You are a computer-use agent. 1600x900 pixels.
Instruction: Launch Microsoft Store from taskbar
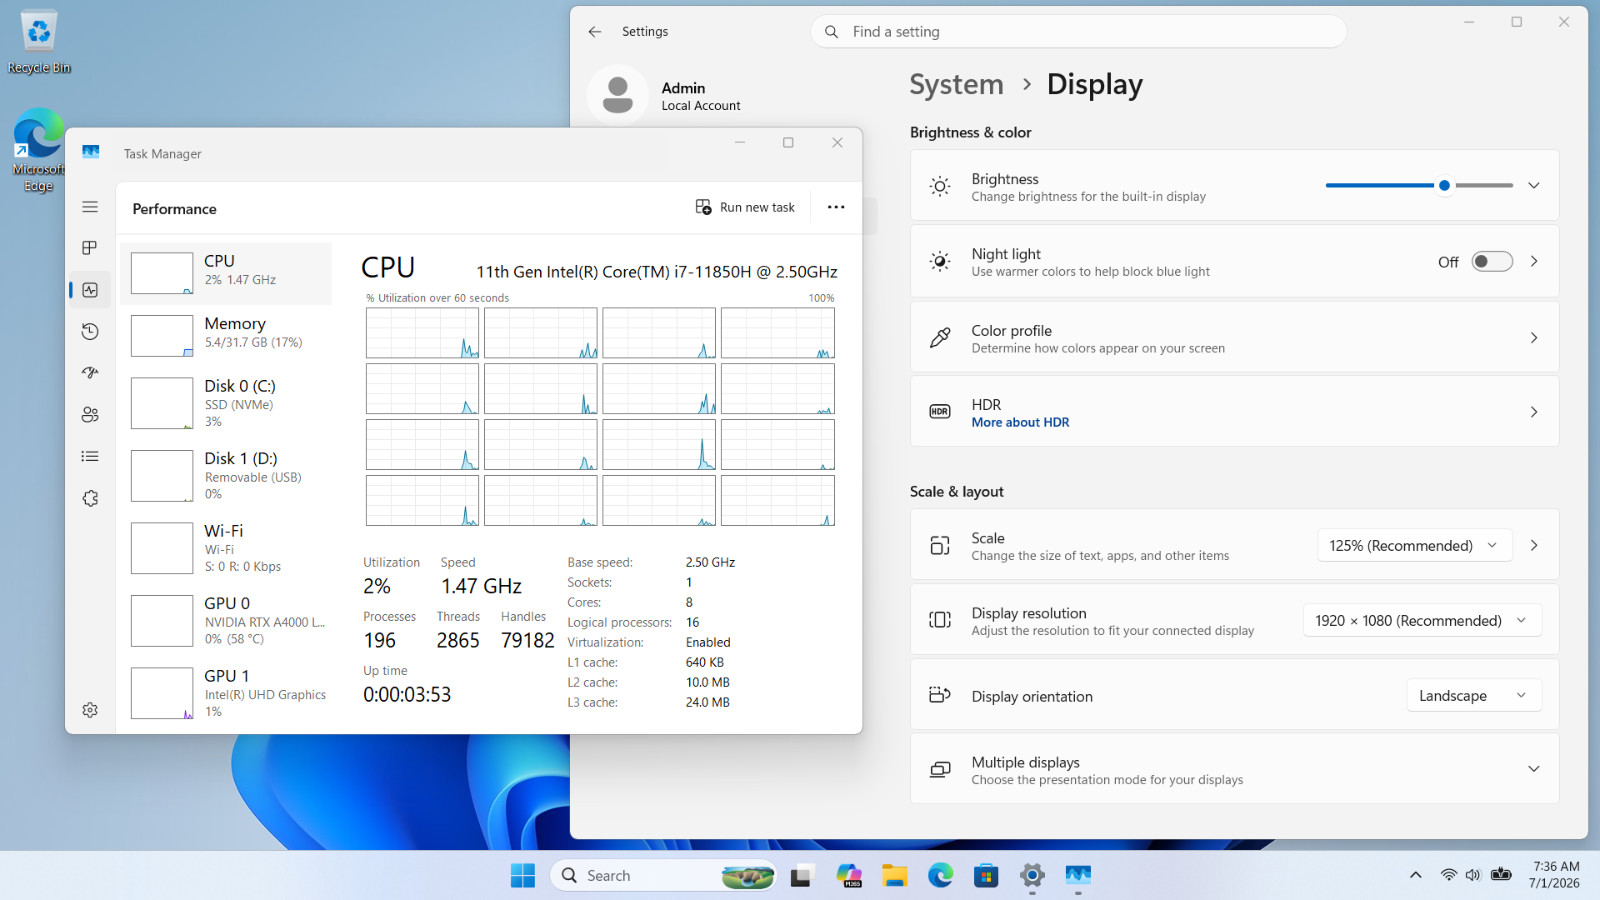(986, 876)
